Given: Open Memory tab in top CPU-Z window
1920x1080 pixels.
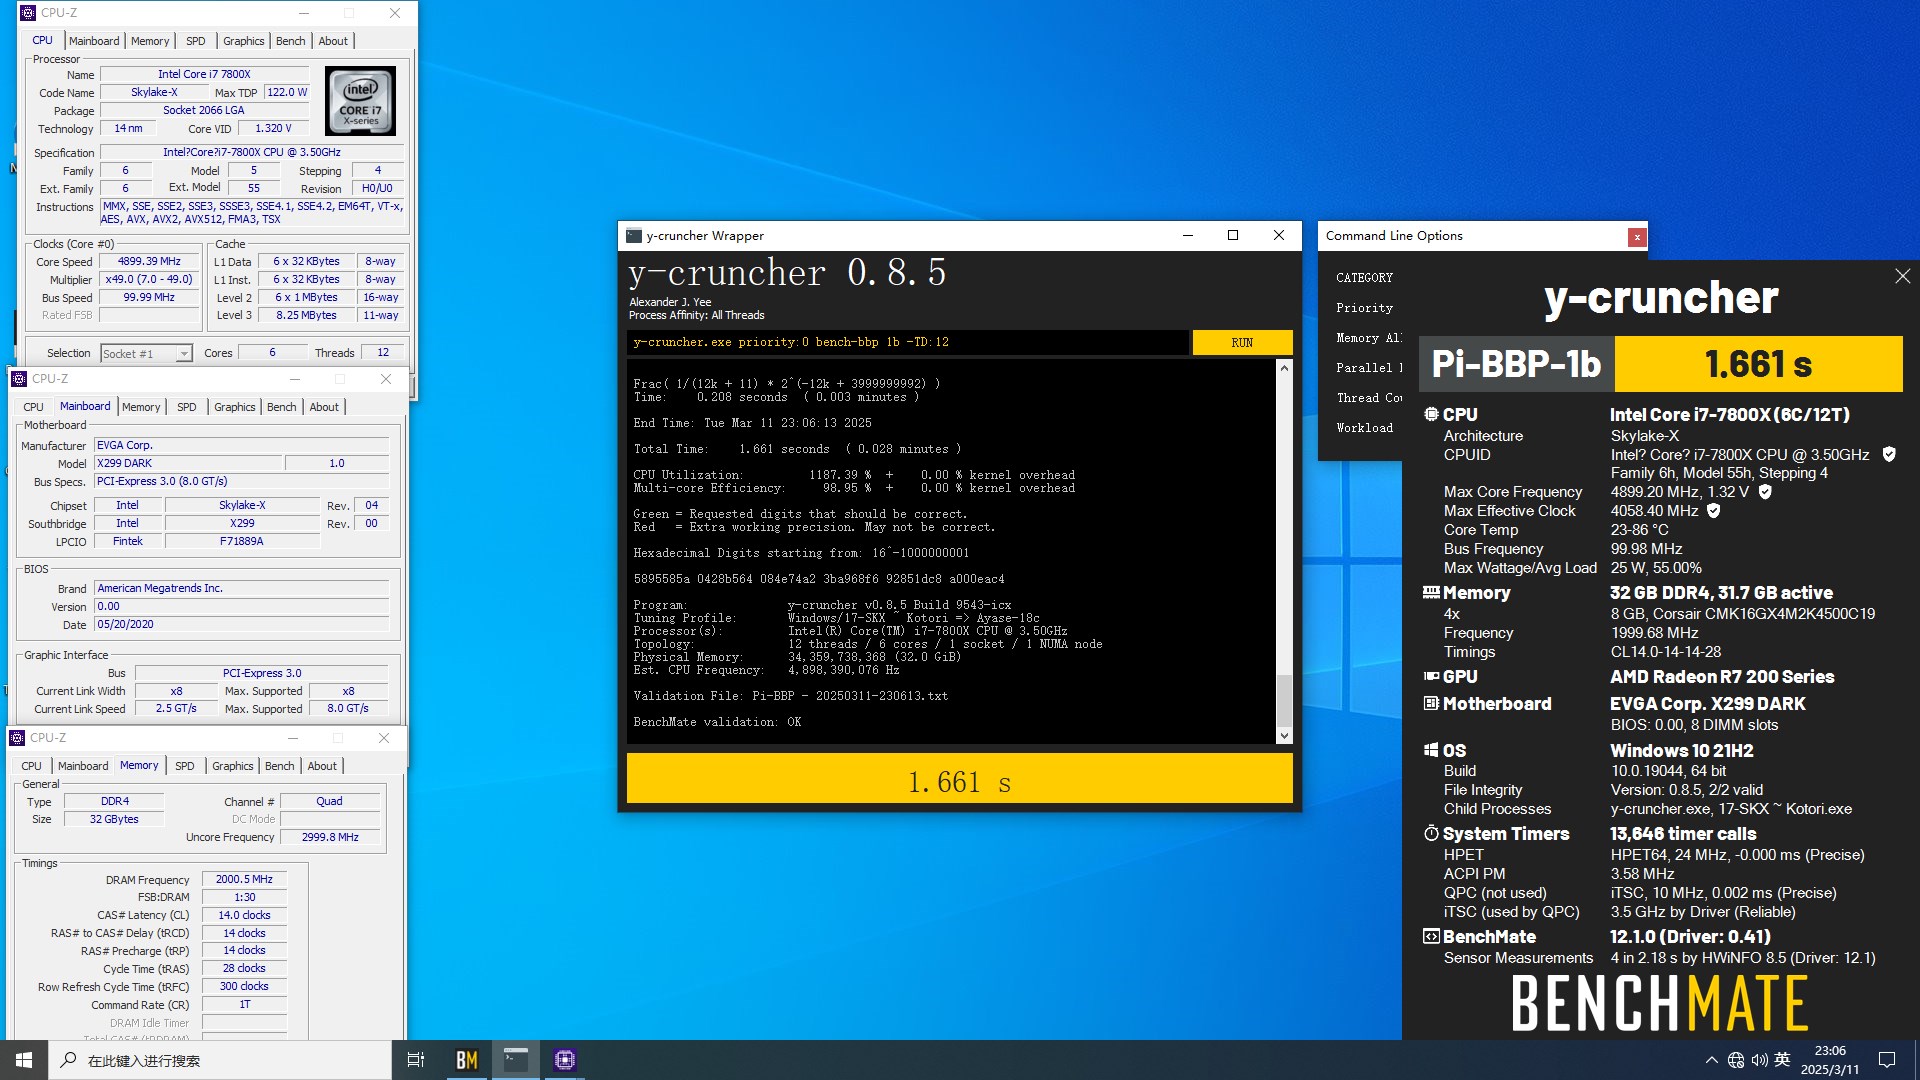Looking at the screenshot, I should (150, 41).
